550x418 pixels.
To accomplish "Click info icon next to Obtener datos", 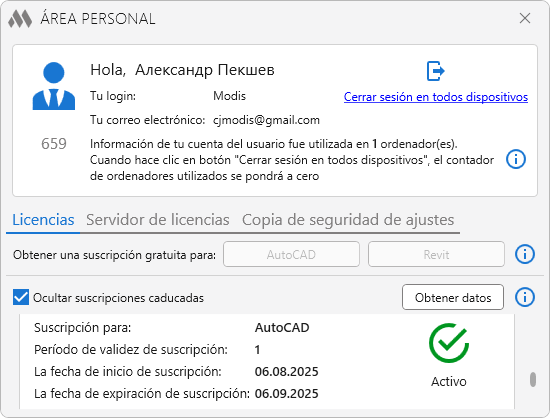I will click(525, 297).
